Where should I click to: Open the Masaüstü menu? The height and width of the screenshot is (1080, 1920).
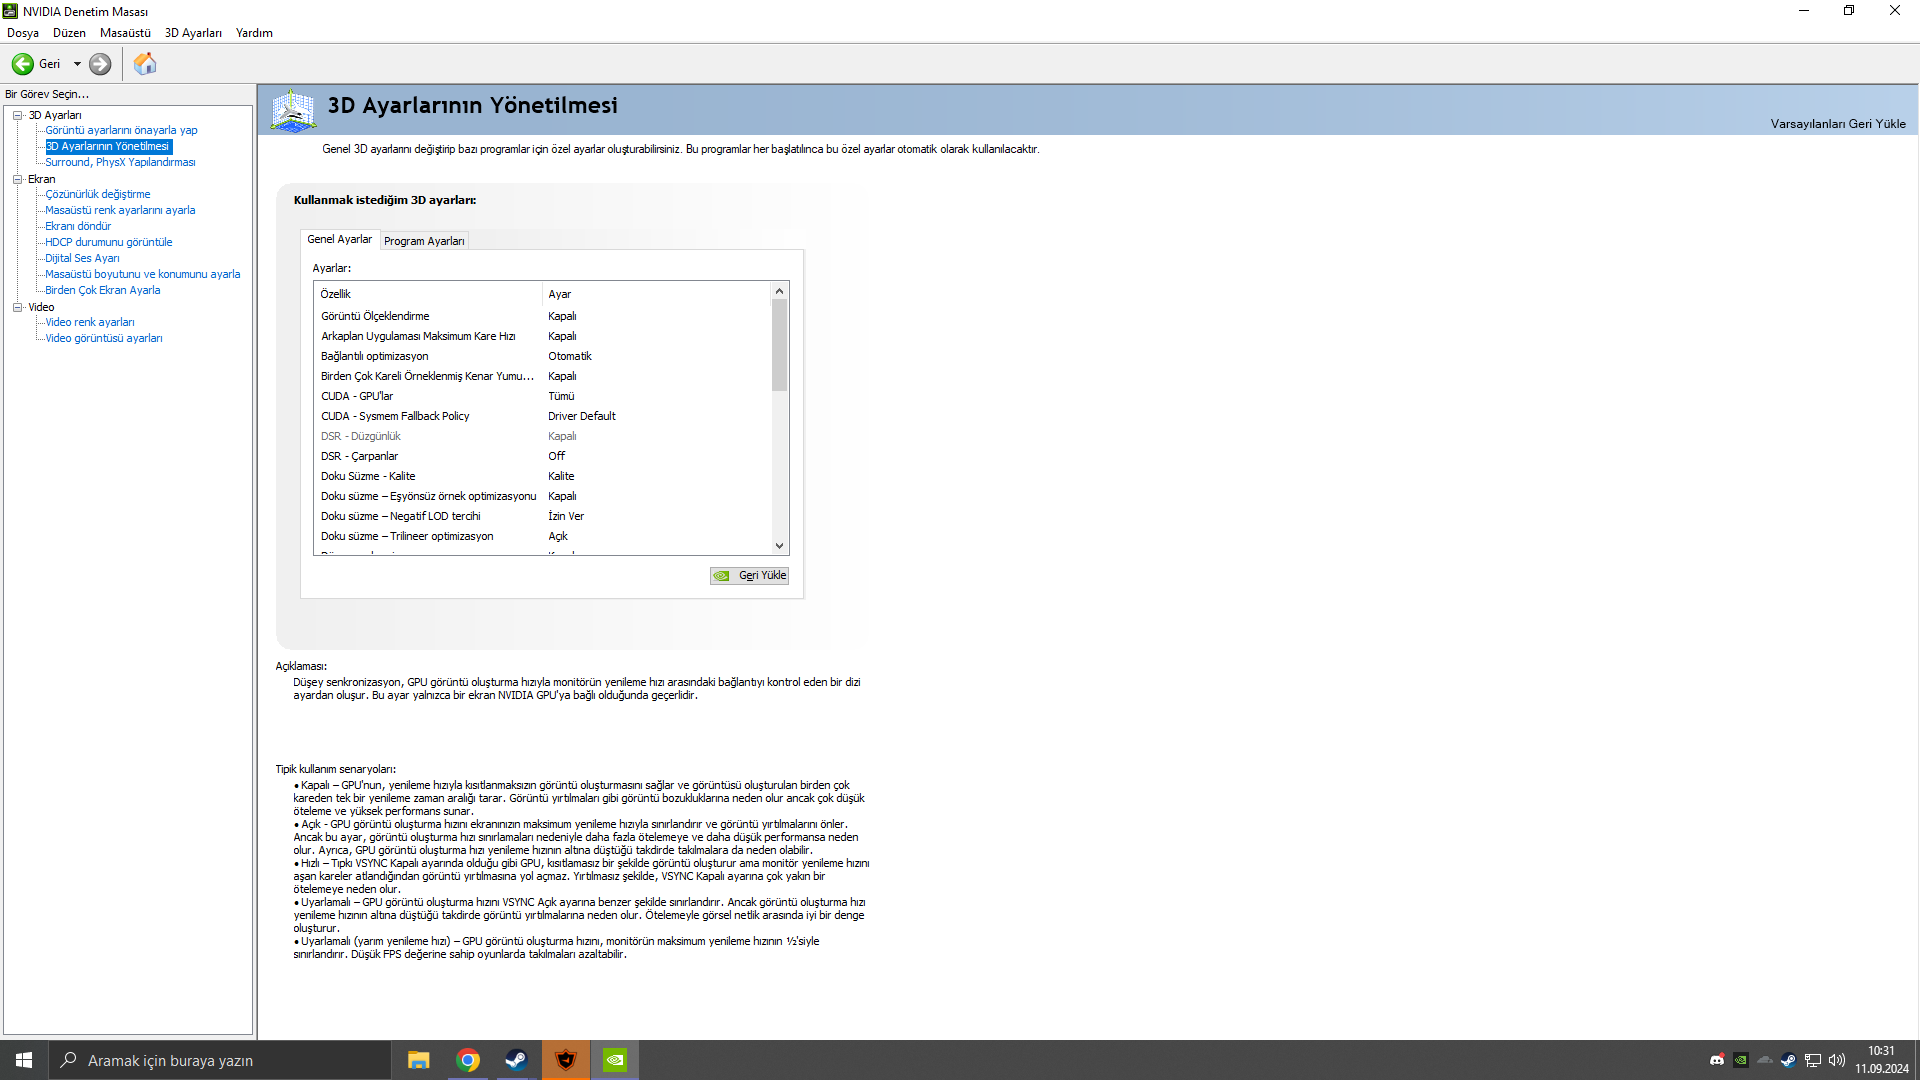click(125, 33)
